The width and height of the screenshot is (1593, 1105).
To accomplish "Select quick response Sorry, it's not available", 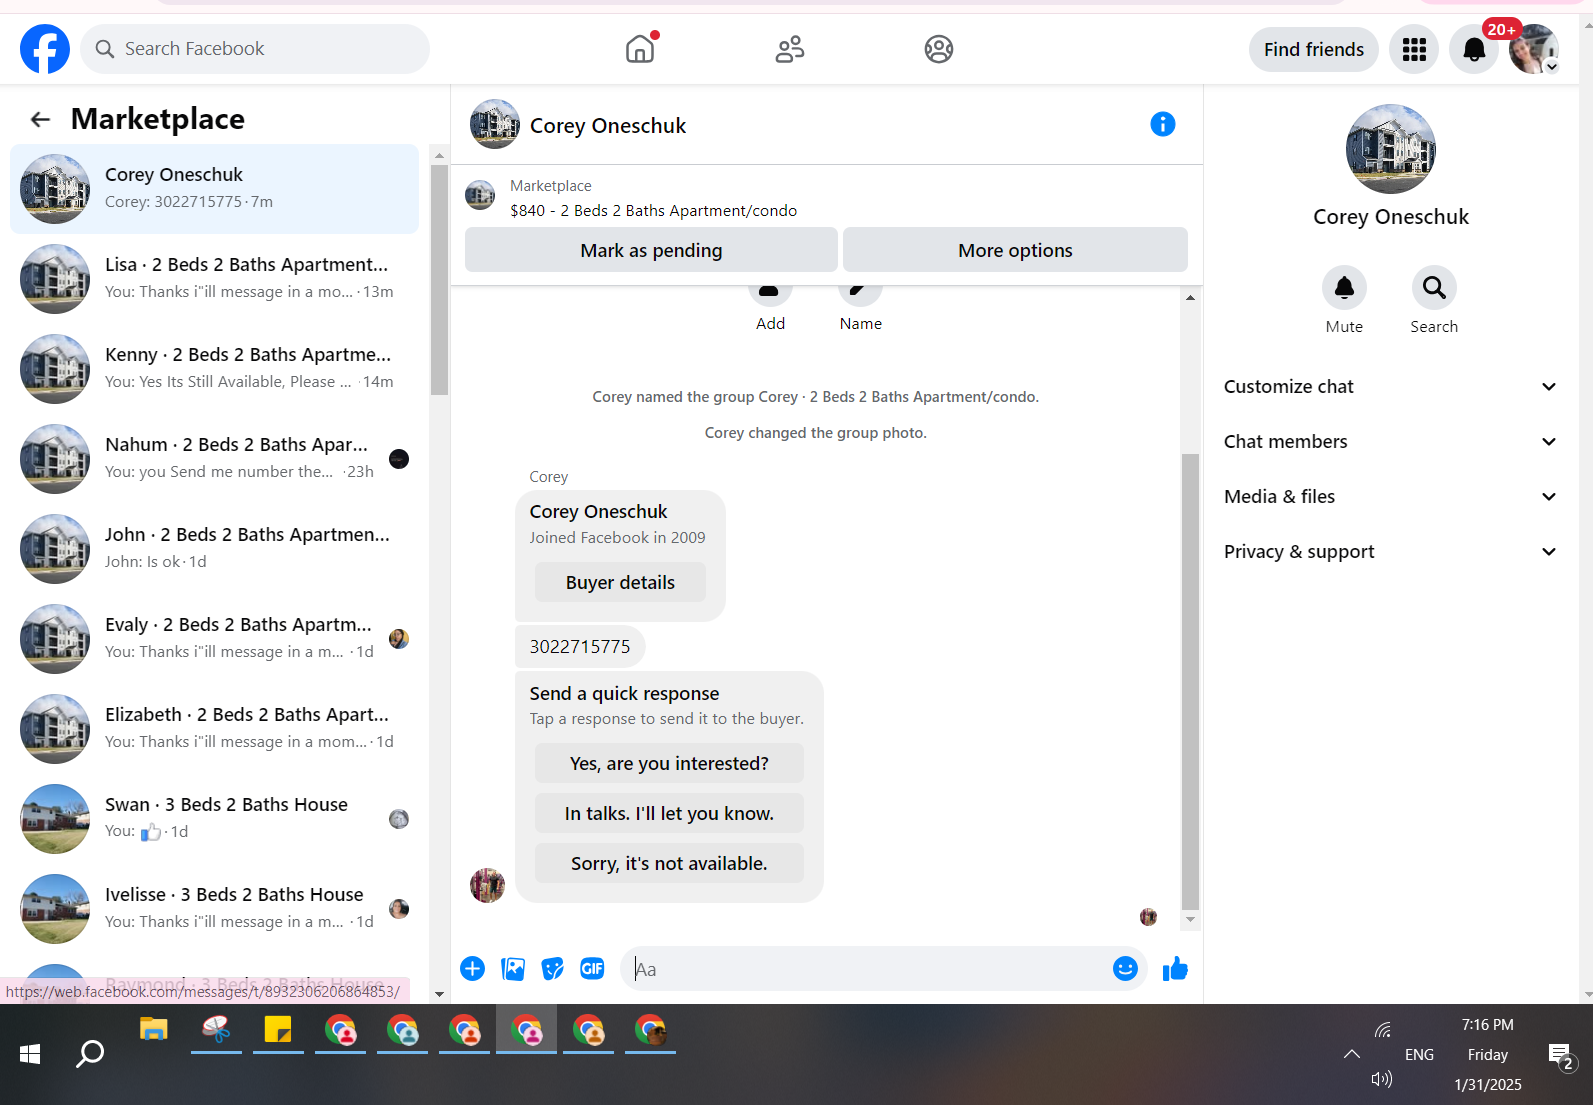I will (669, 863).
